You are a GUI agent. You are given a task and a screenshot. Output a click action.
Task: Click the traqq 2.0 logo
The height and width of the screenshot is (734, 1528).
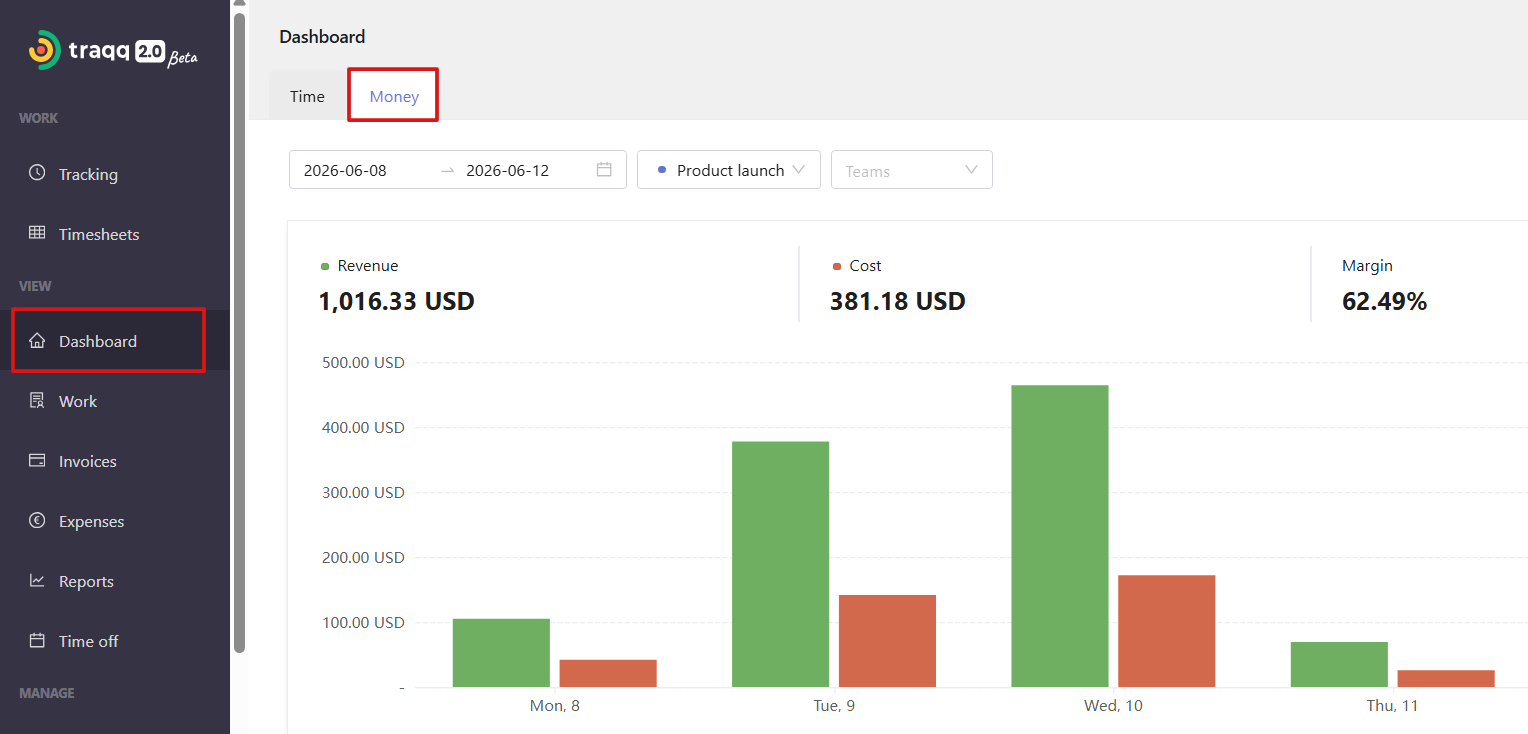point(113,51)
